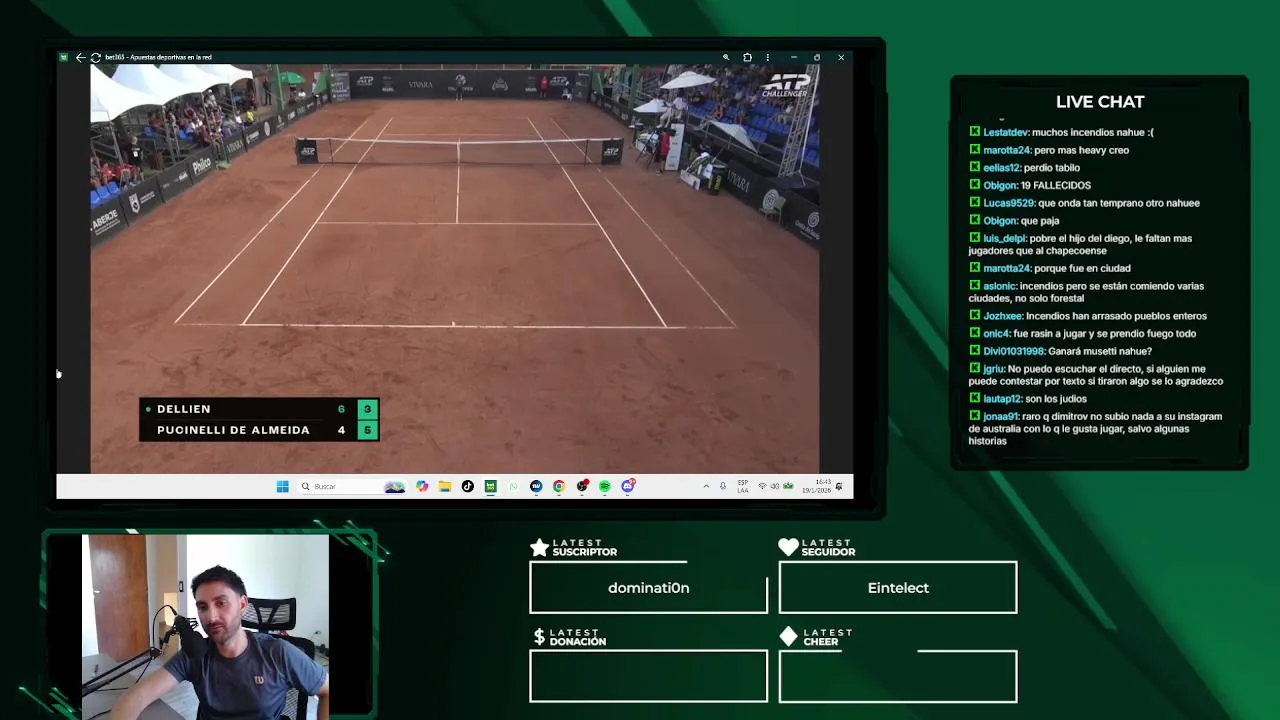Click the Latest Suscriptor star icon
This screenshot has width=1280, height=720.
pos(539,547)
